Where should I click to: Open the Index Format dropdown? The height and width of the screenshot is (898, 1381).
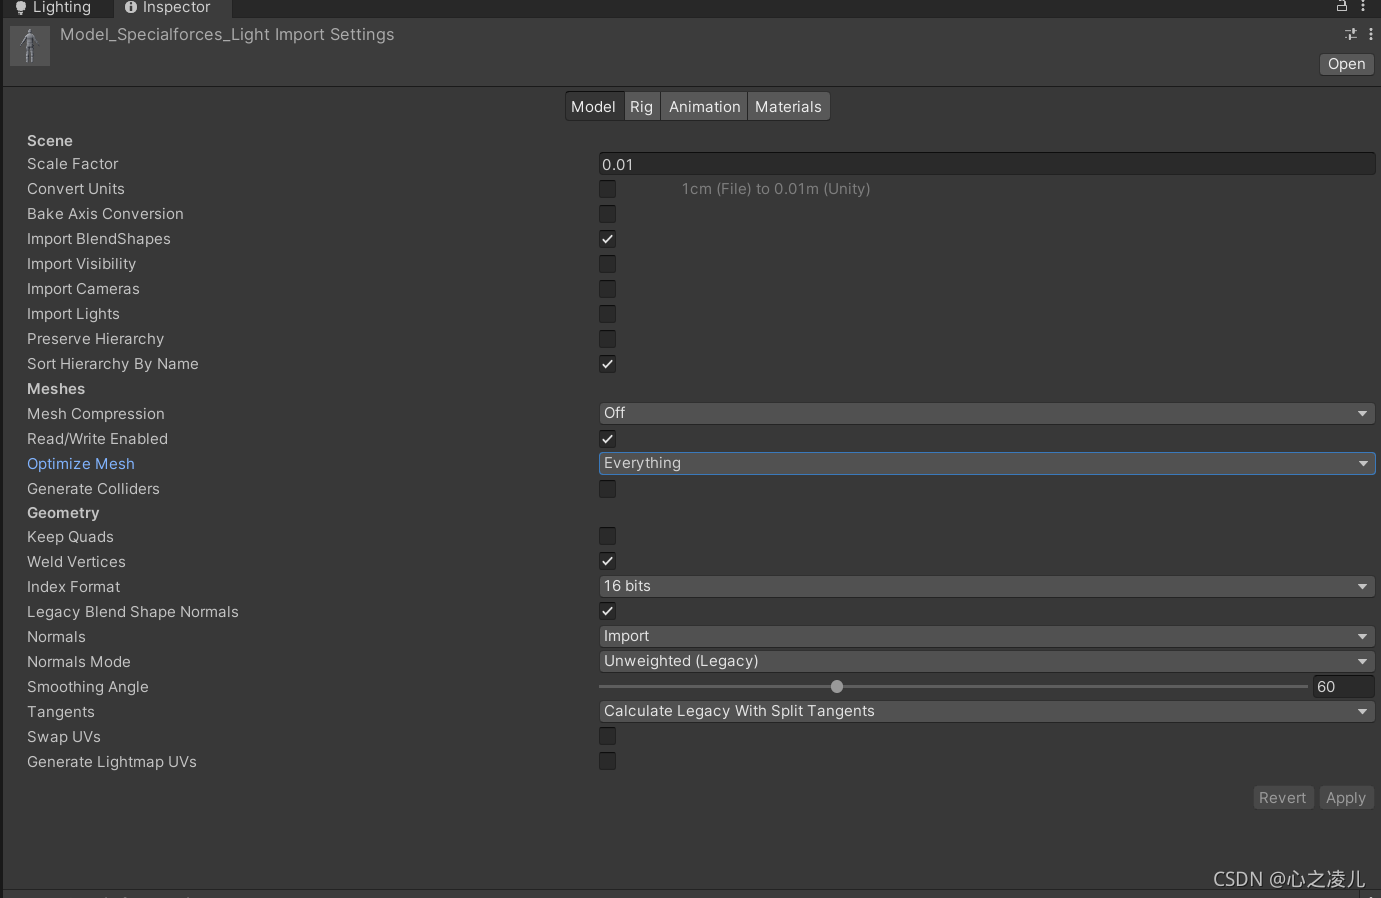pyautogui.click(x=987, y=586)
